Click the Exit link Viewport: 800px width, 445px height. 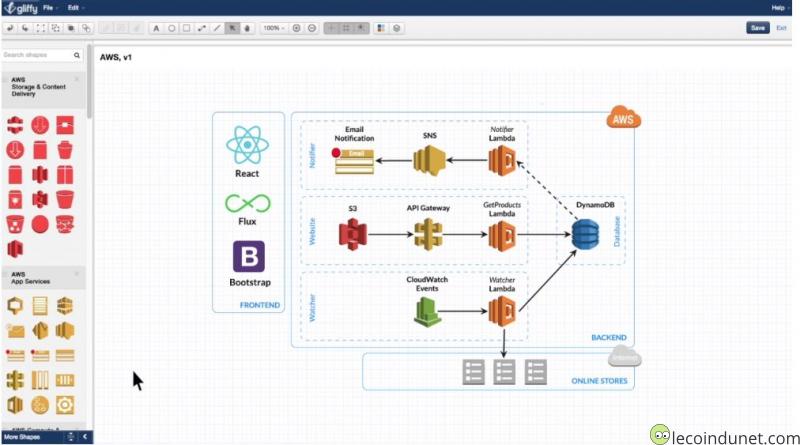pos(781,28)
